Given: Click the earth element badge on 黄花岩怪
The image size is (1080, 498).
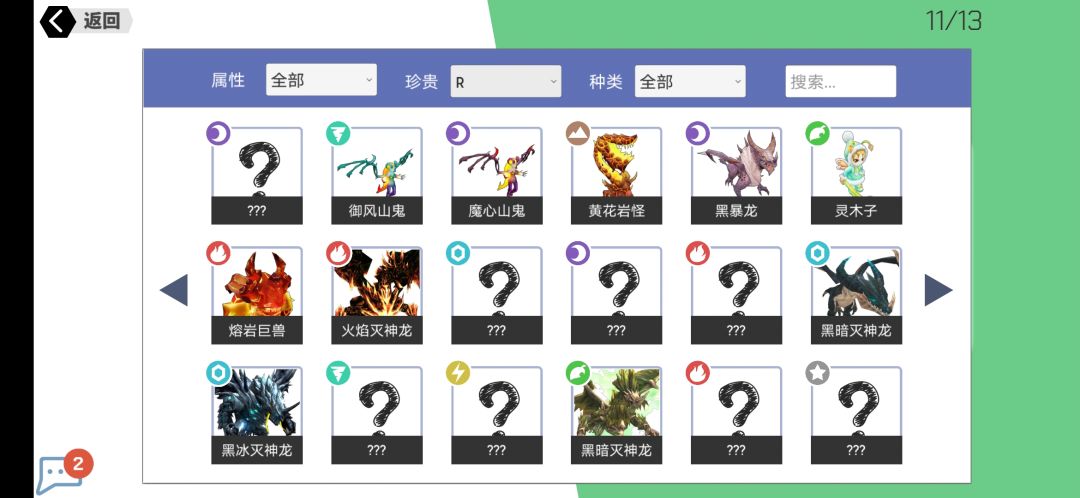Looking at the screenshot, I should coord(578,134).
